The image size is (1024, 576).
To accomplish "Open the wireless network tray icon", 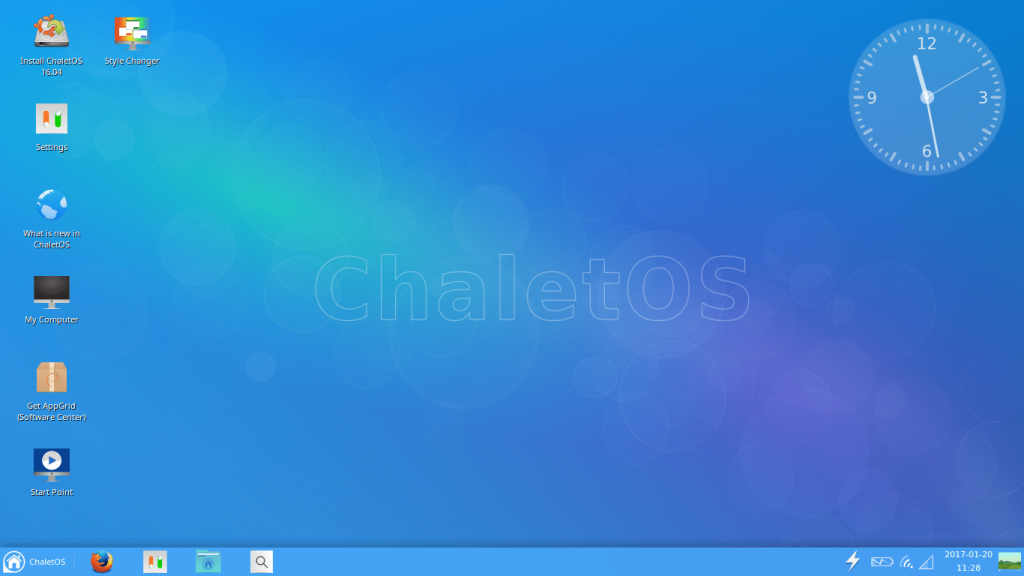I will tap(906, 562).
